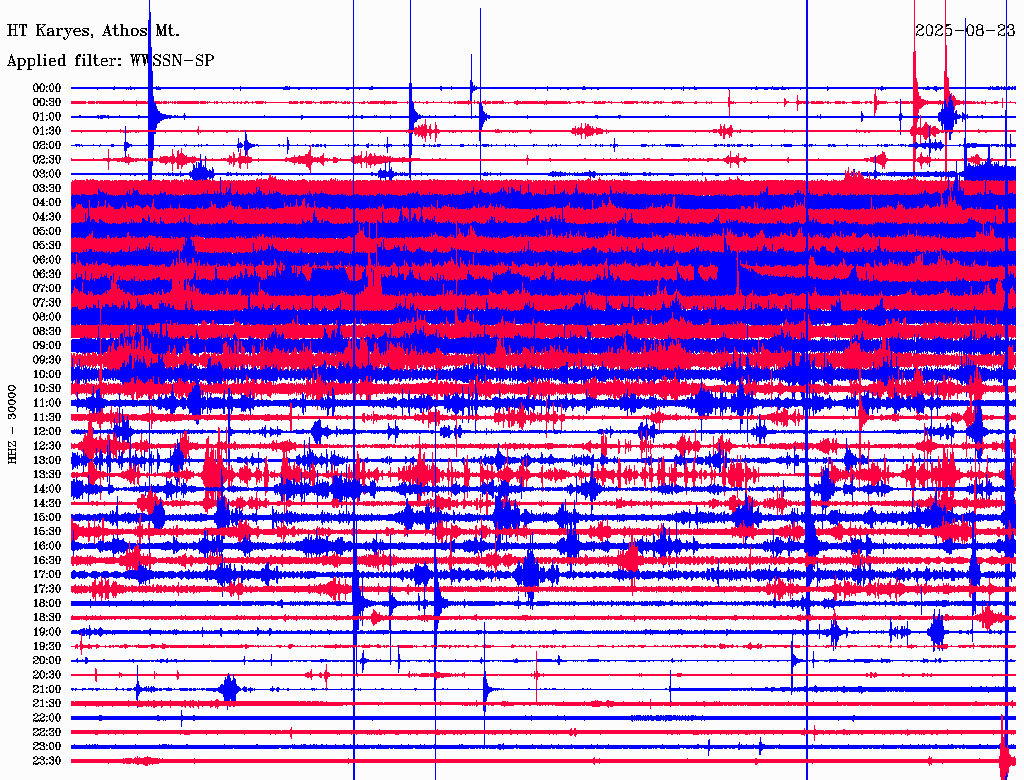1024x780 pixels.
Task: Click the 'Applied filter: WWSSN-SP' text
Action: point(110,61)
